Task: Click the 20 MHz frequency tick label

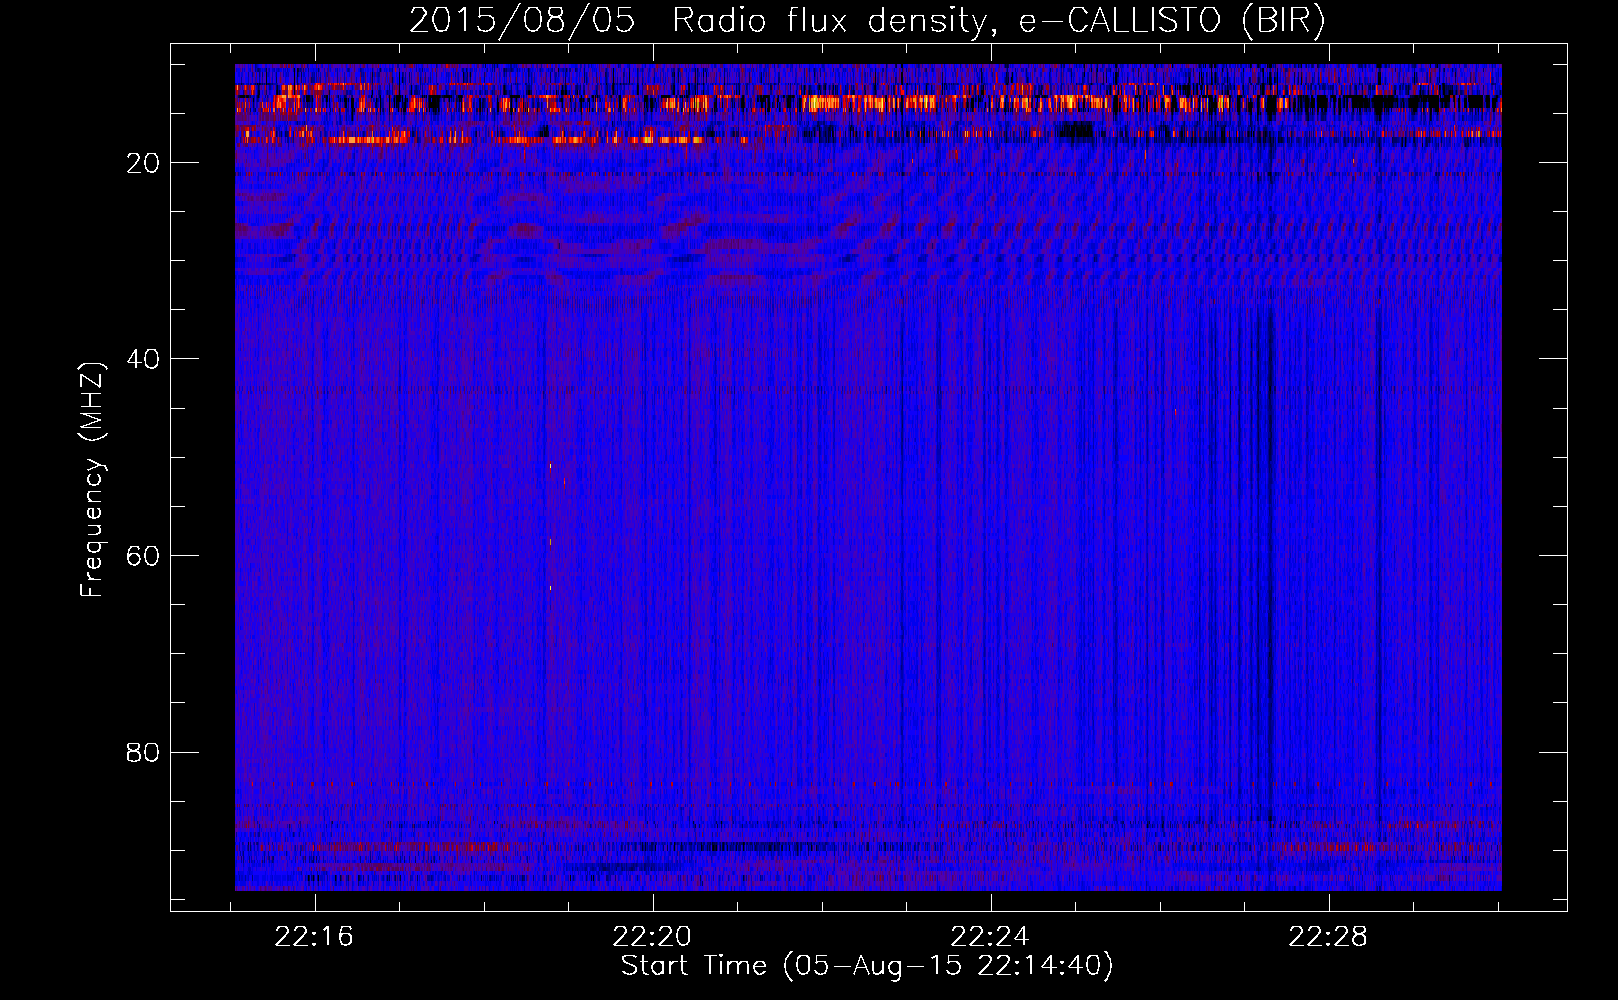Action: click(x=143, y=163)
